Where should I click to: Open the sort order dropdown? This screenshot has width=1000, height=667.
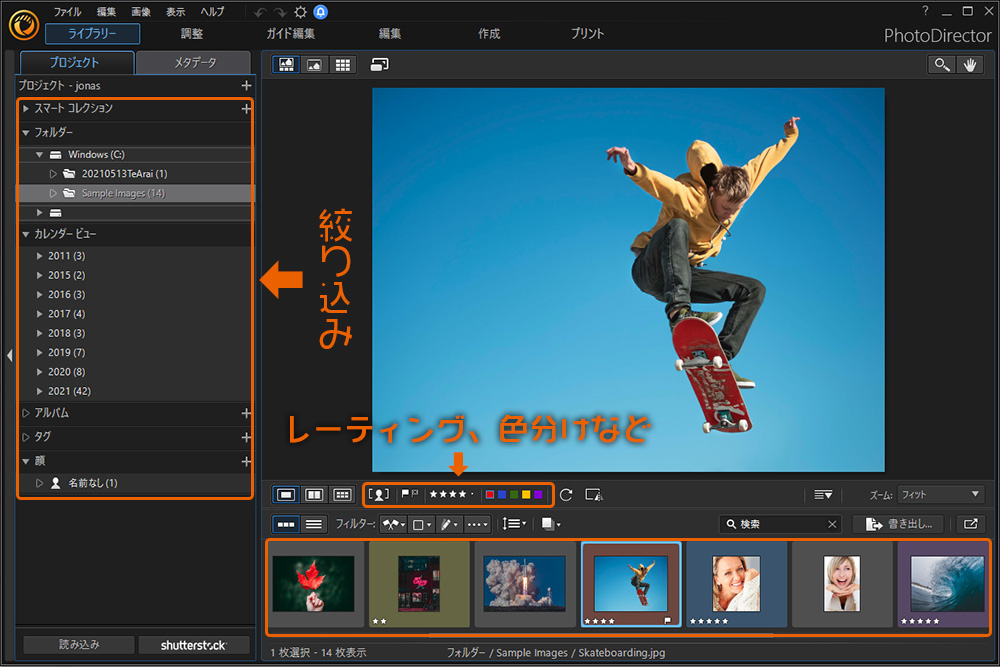point(514,524)
